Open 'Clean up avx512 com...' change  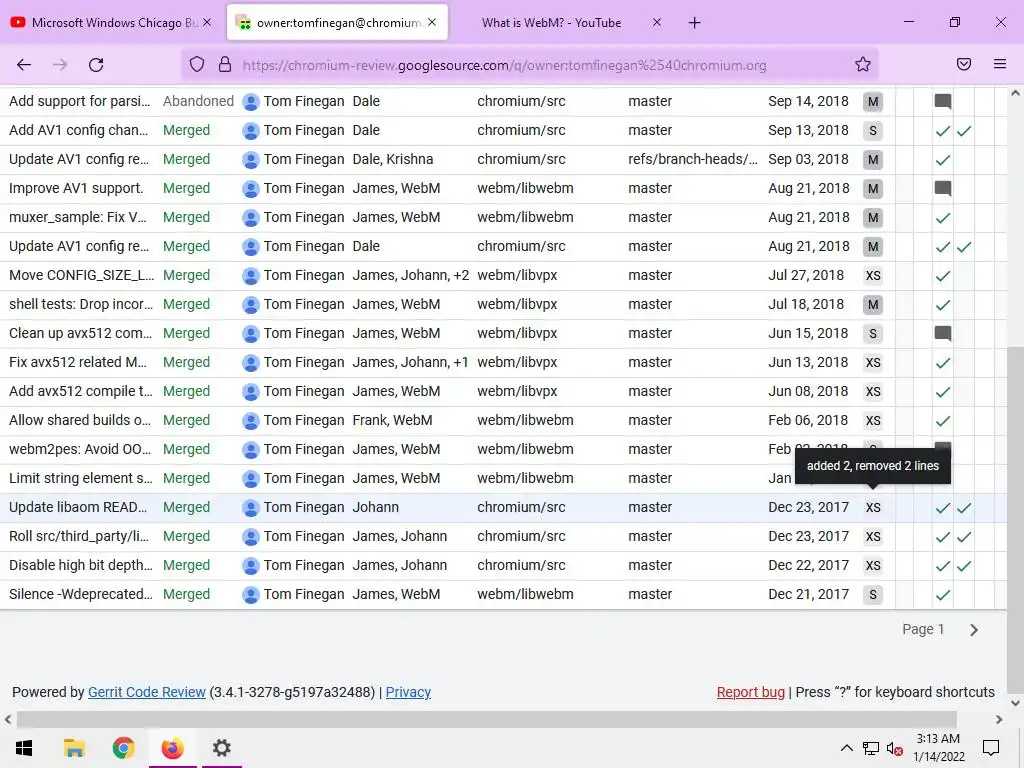pyautogui.click(x=80, y=333)
